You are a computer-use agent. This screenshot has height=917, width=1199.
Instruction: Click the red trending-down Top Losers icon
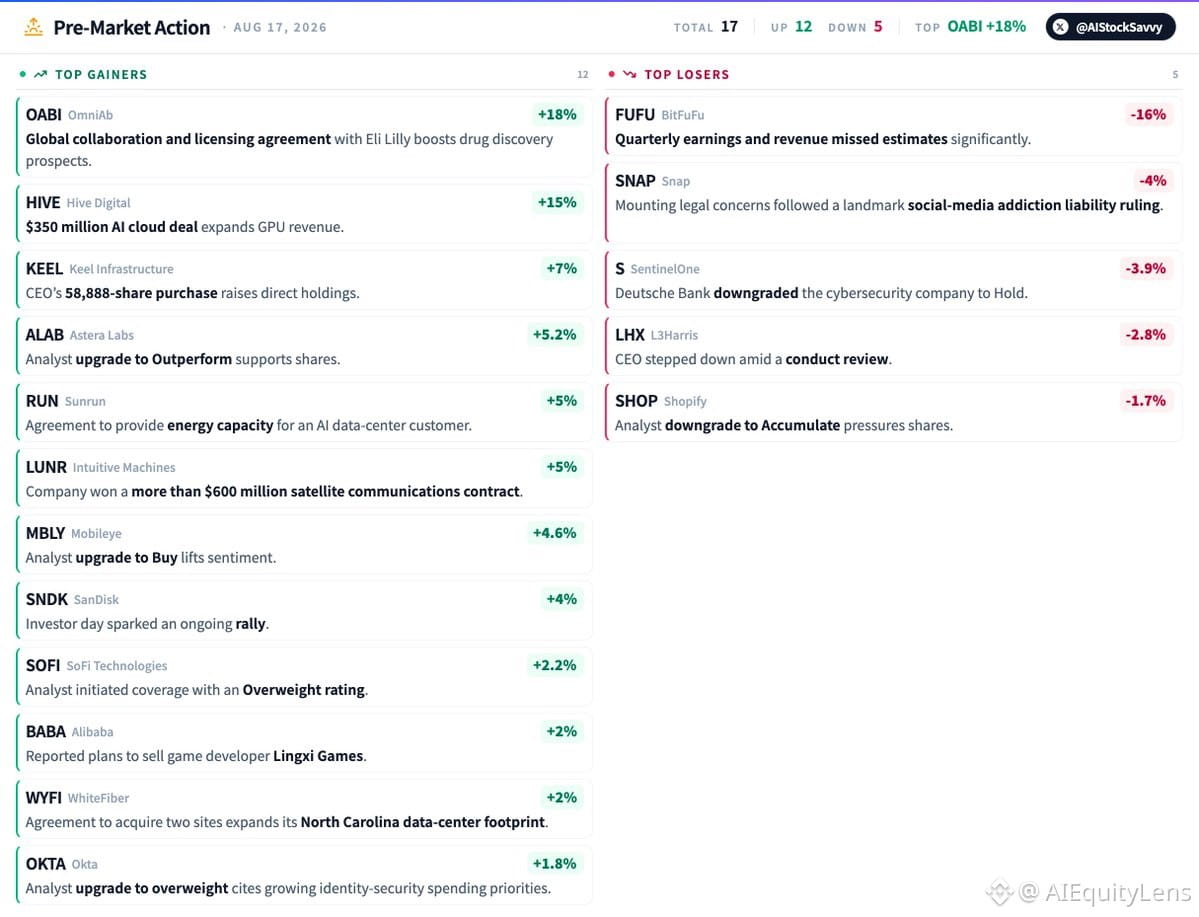pos(629,74)
